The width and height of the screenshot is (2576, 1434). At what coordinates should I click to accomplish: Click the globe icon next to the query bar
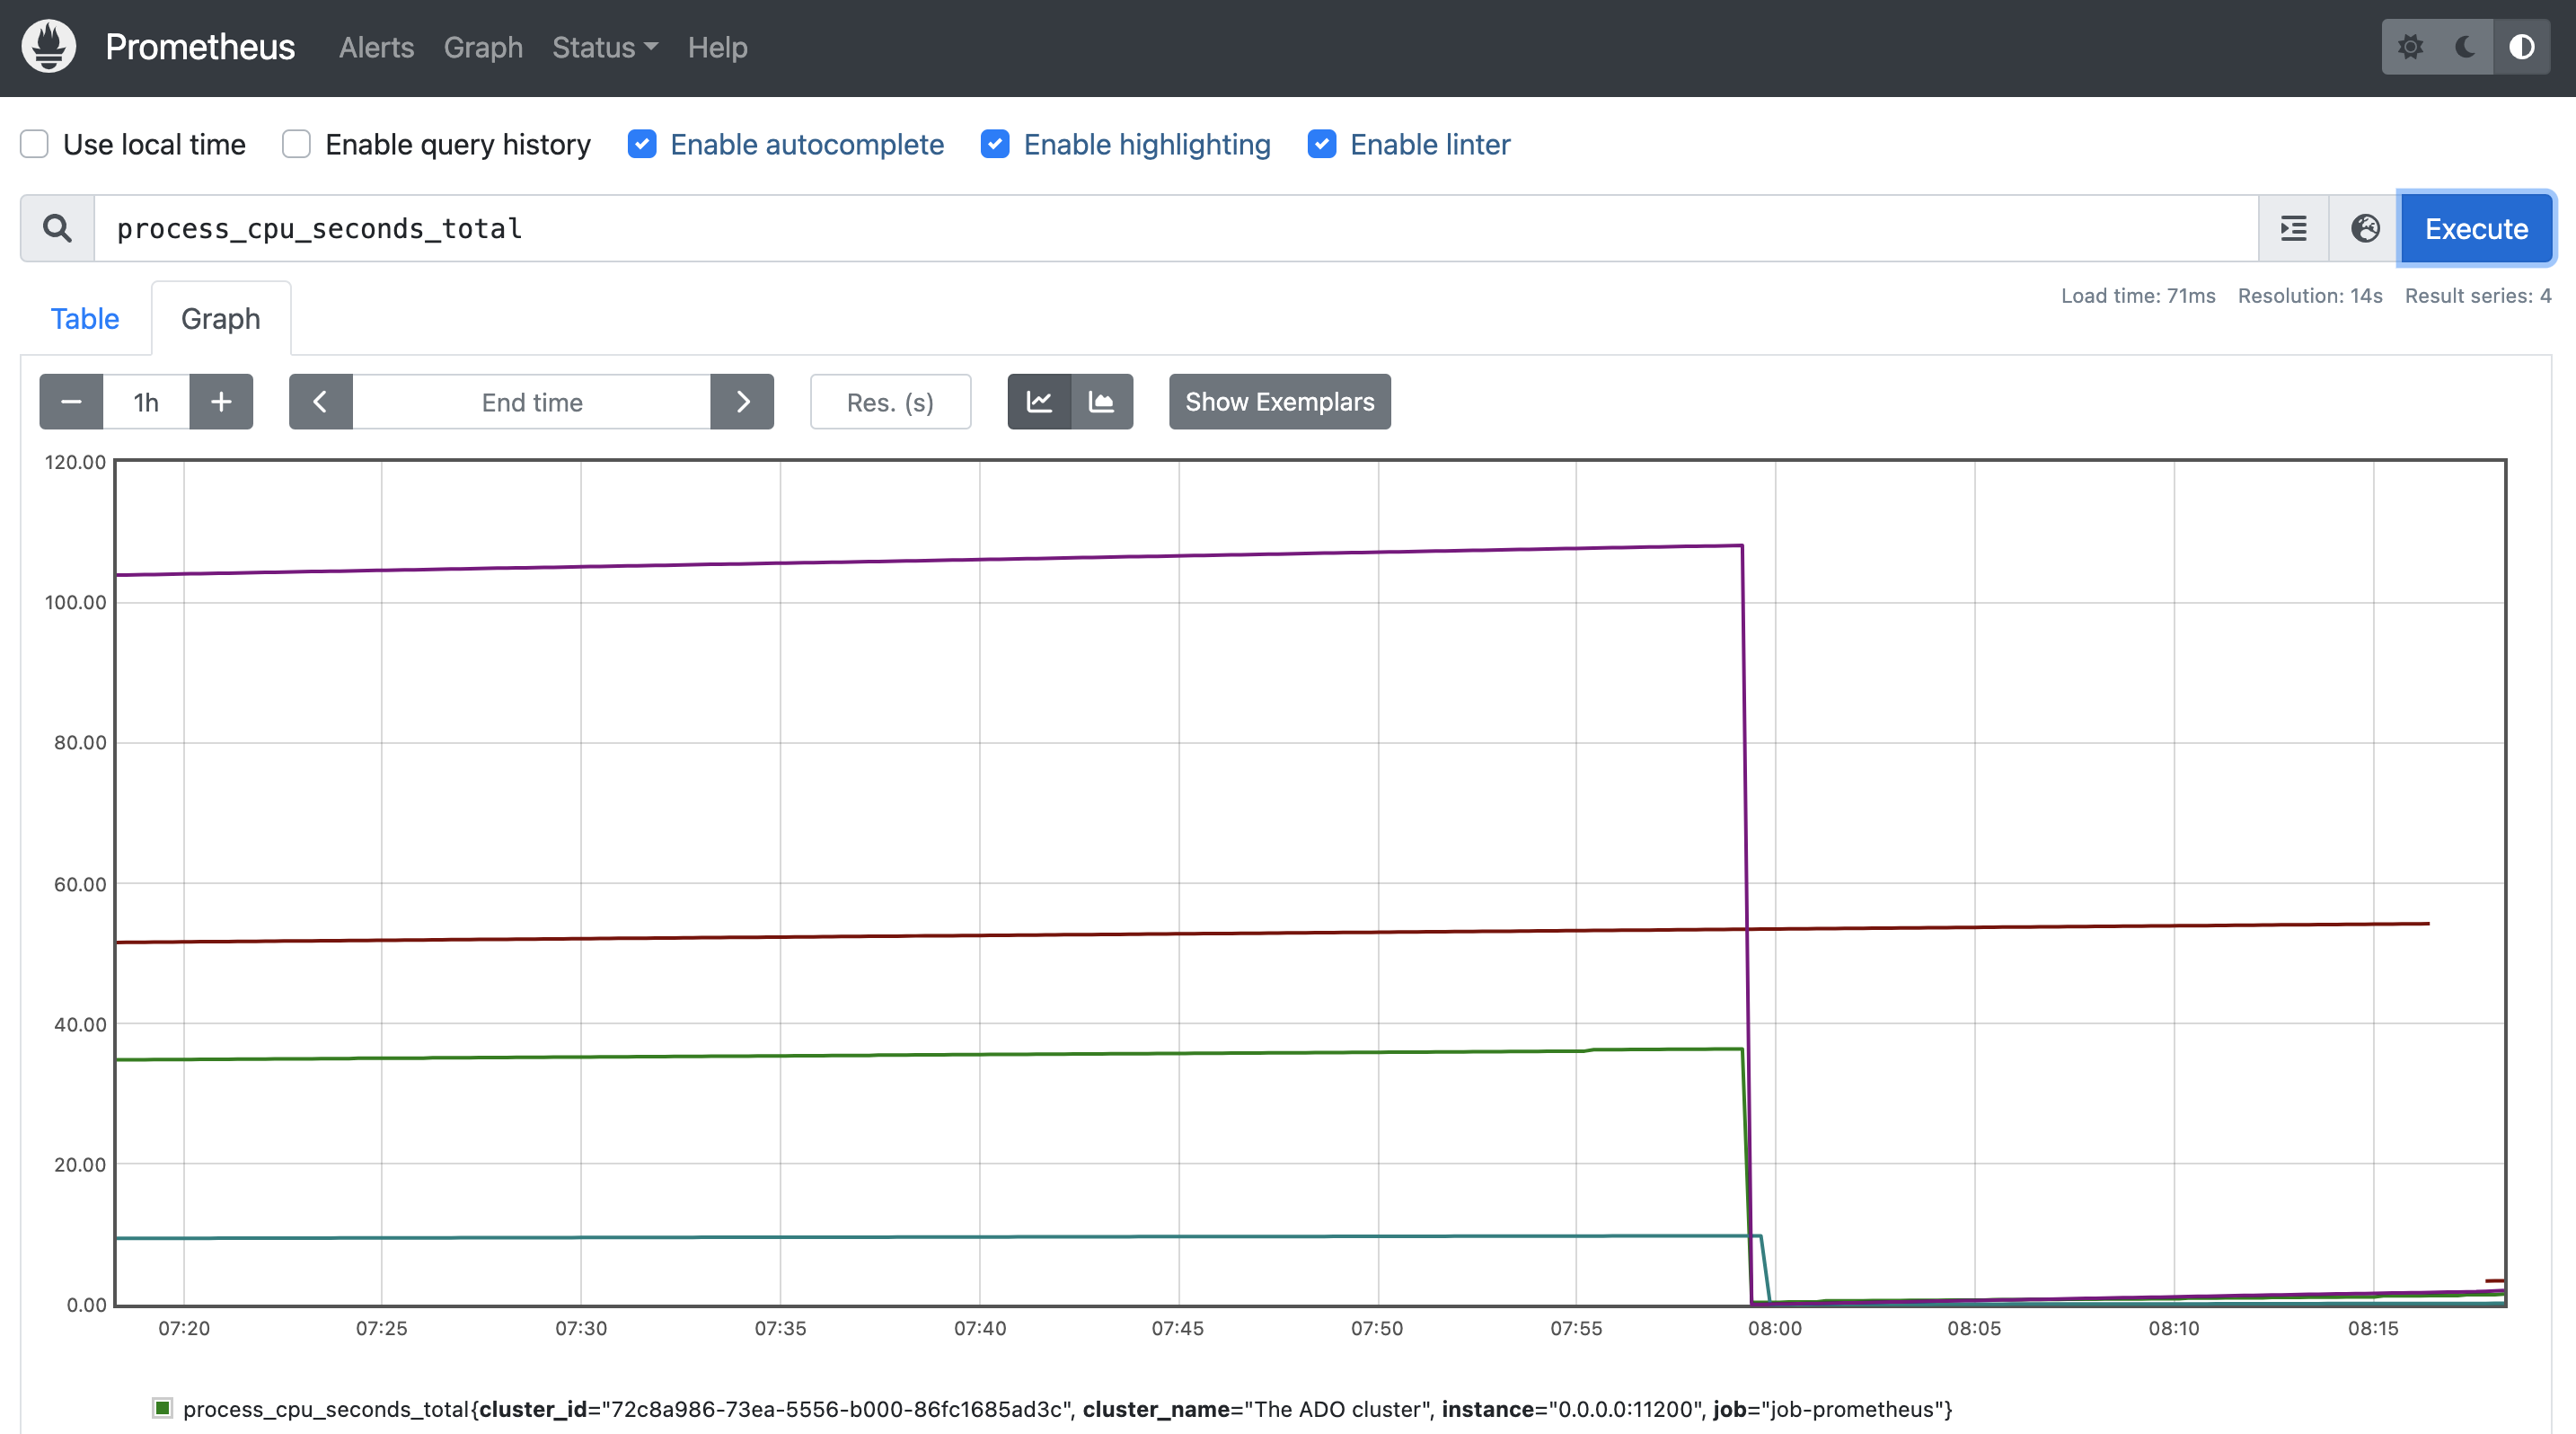2365,228
